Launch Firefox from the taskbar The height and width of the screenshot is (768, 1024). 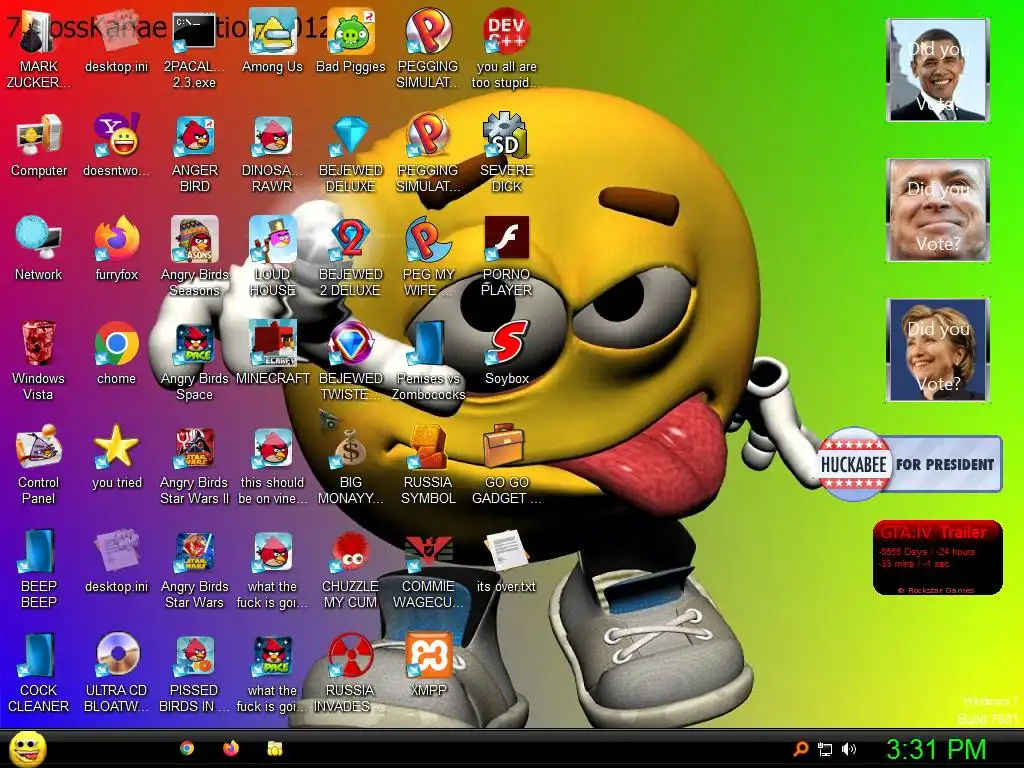(x=231, y=748)
